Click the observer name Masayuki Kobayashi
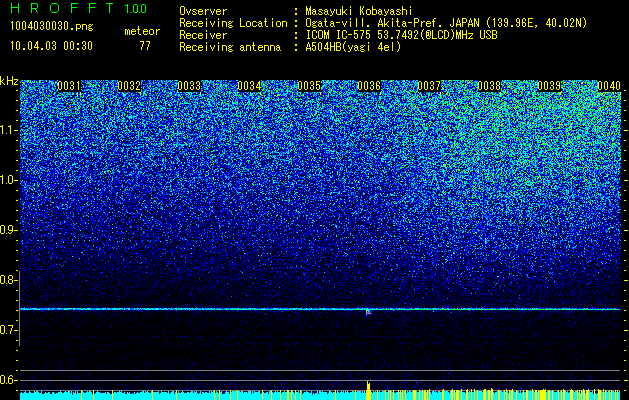629x400 pixels. [x=359, y=11]
